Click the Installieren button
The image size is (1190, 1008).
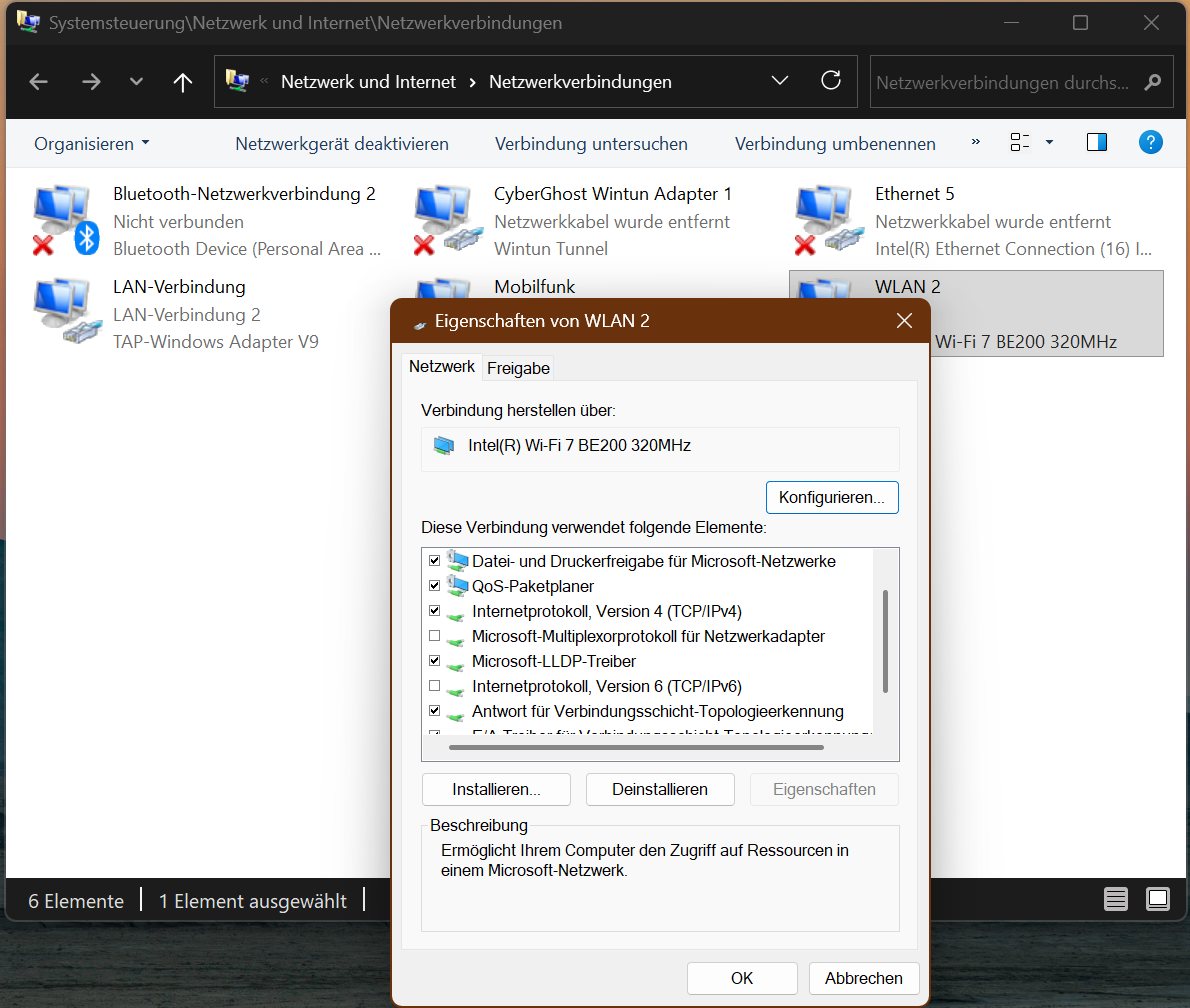coord(496,789)
